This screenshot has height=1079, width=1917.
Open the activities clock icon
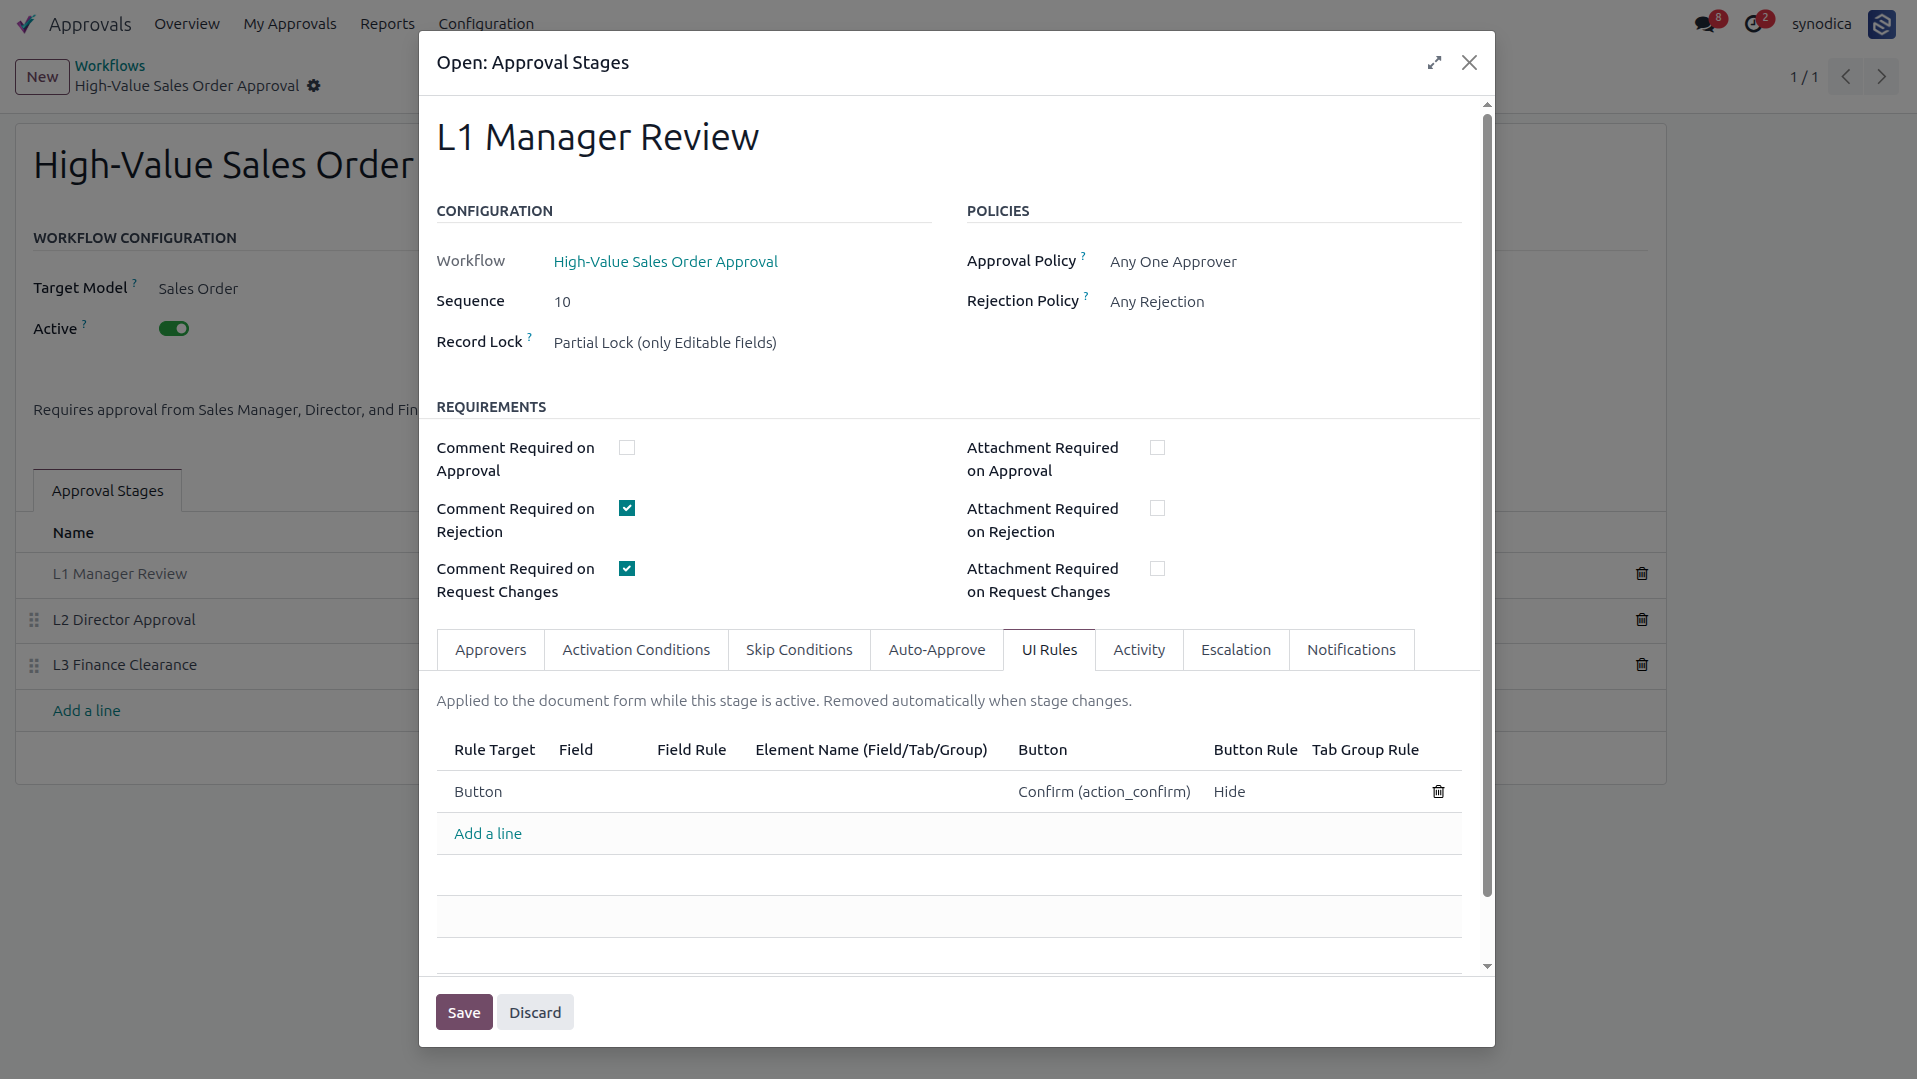(1753, 24)
